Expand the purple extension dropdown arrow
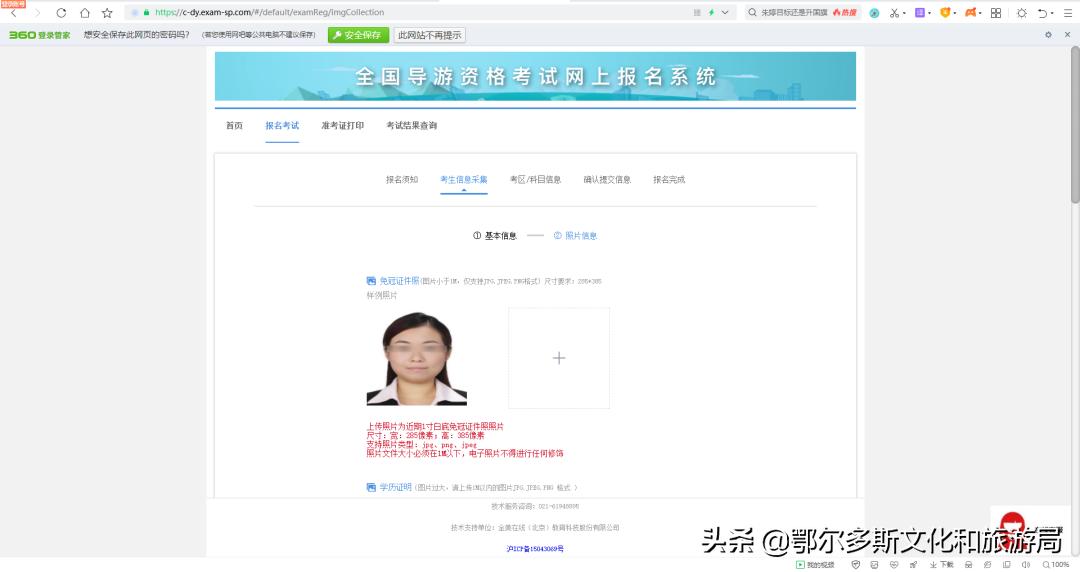 pos(930,13)
